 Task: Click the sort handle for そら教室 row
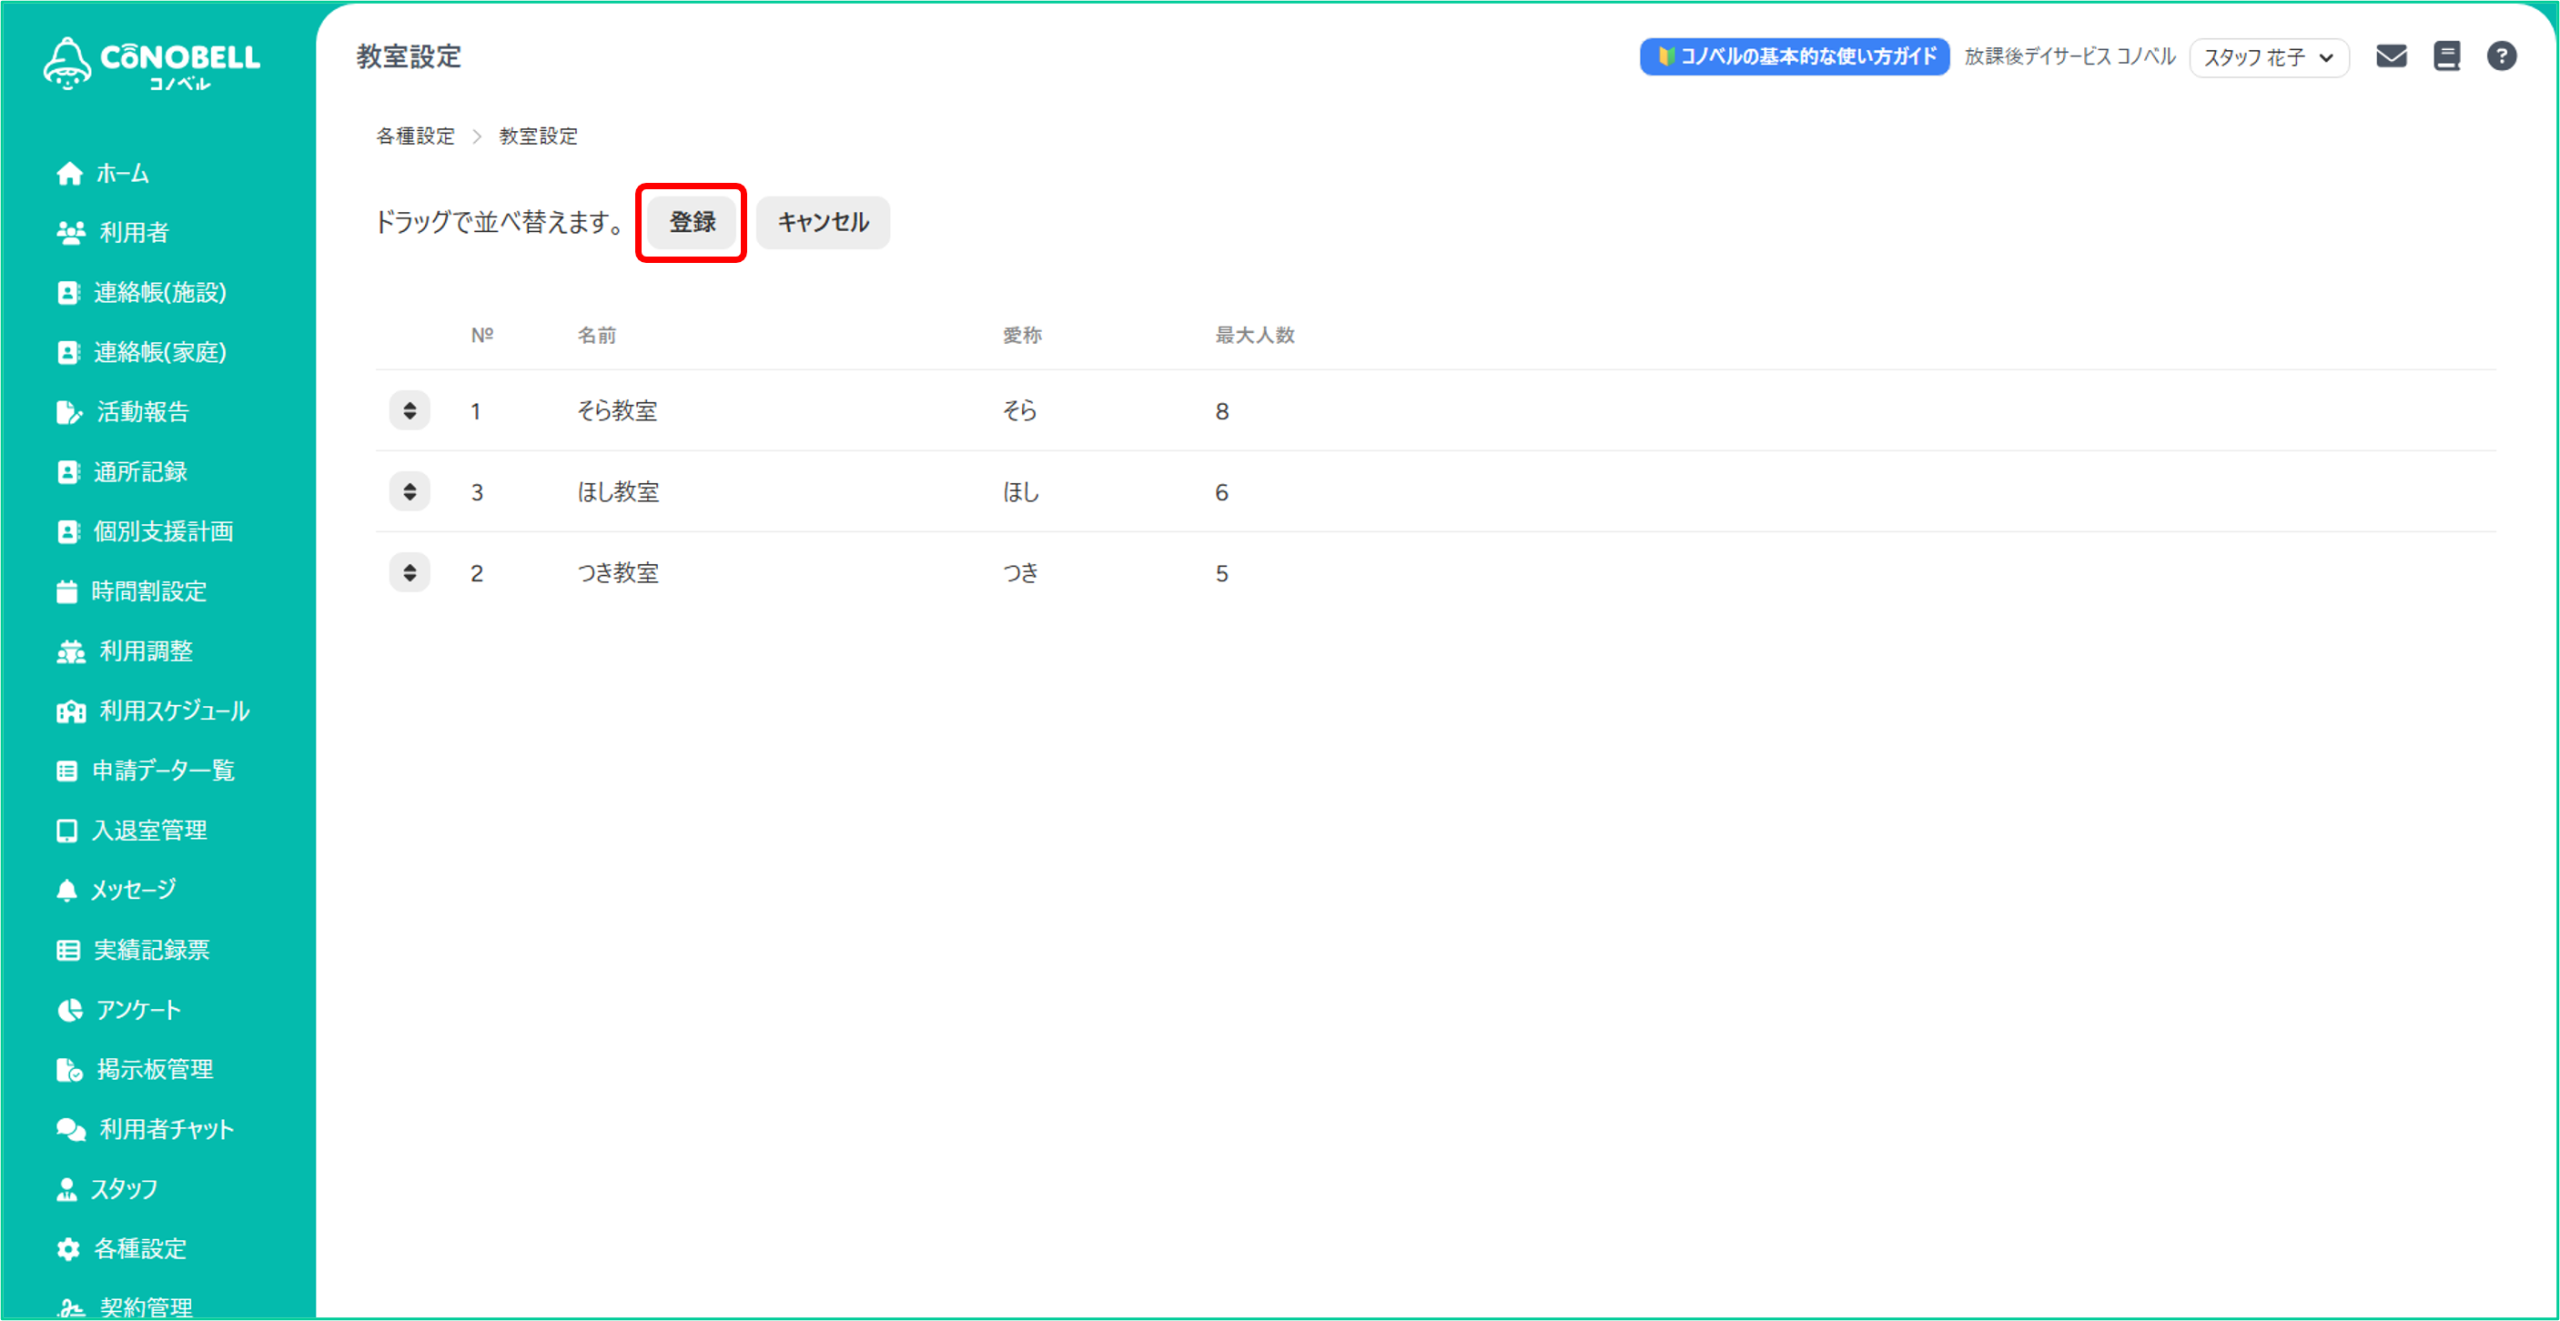pyautogui.click(x=410, y=411)
